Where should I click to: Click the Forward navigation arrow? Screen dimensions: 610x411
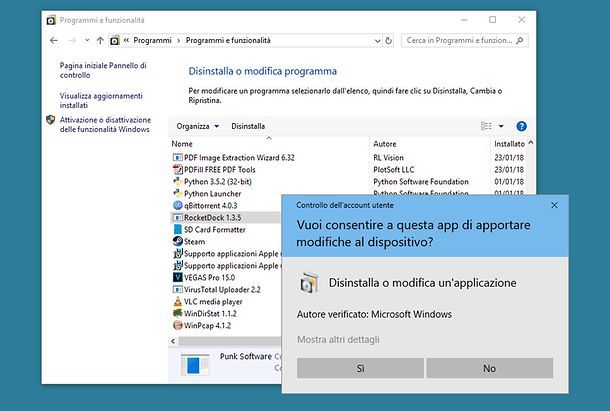click(x=72, y=40)
